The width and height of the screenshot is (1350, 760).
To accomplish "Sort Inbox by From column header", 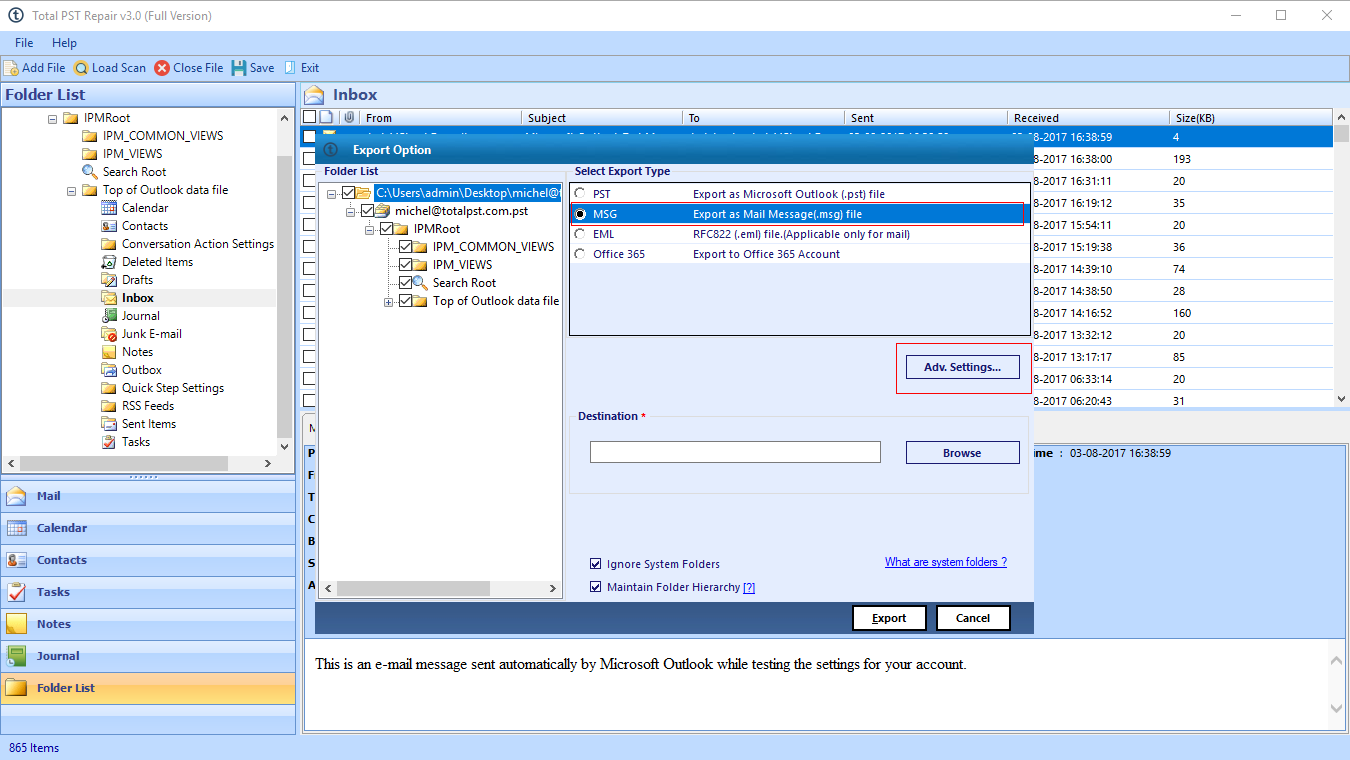I will tap(441, 118).
